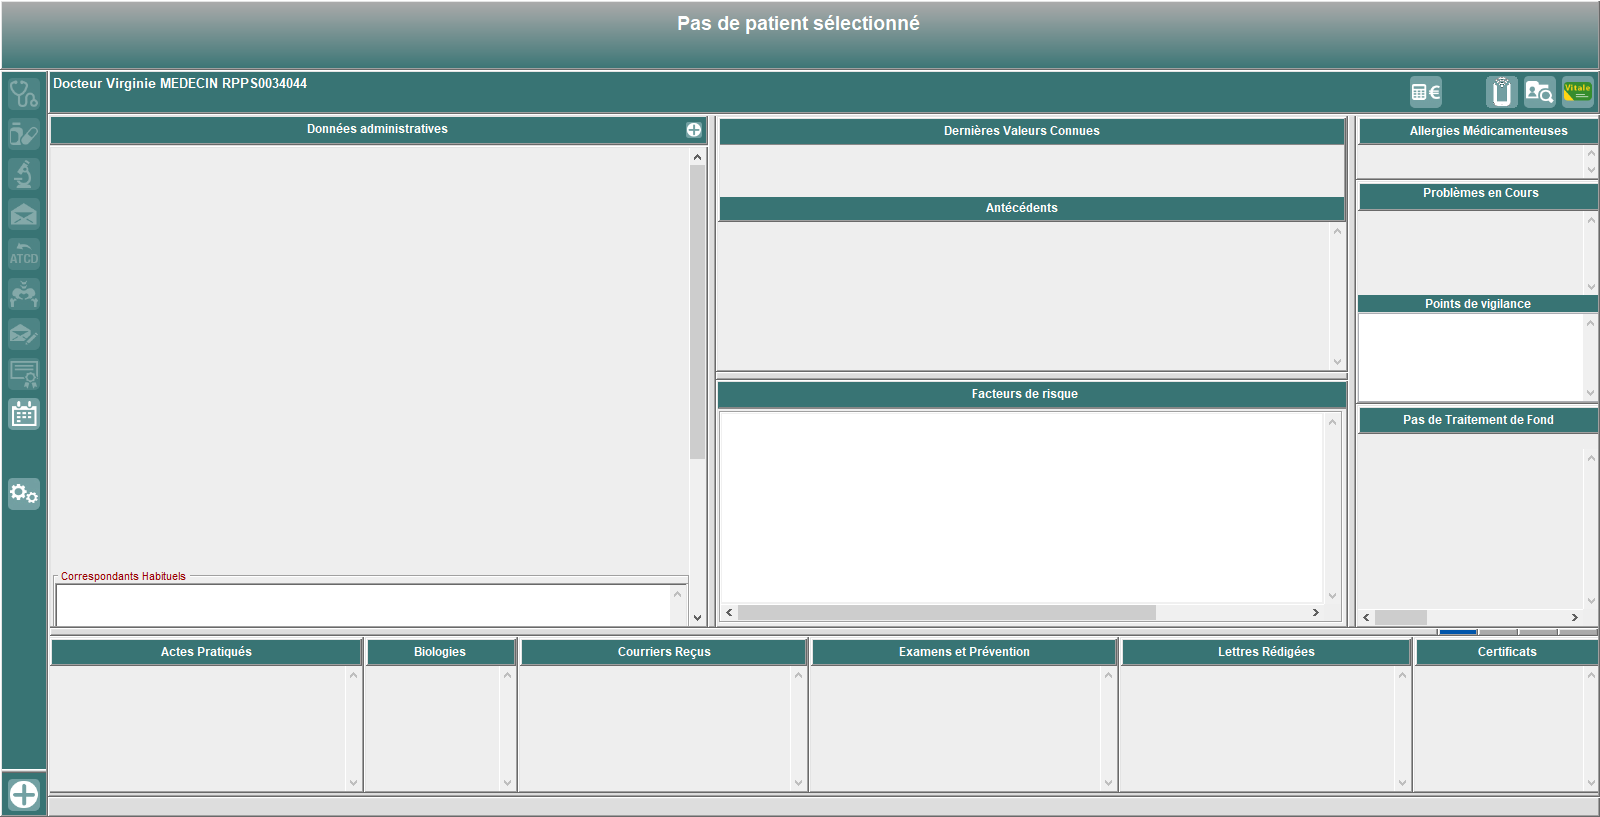
Task: Open the ATCD antecedents sidebar icon
Action: pos(24,254)
